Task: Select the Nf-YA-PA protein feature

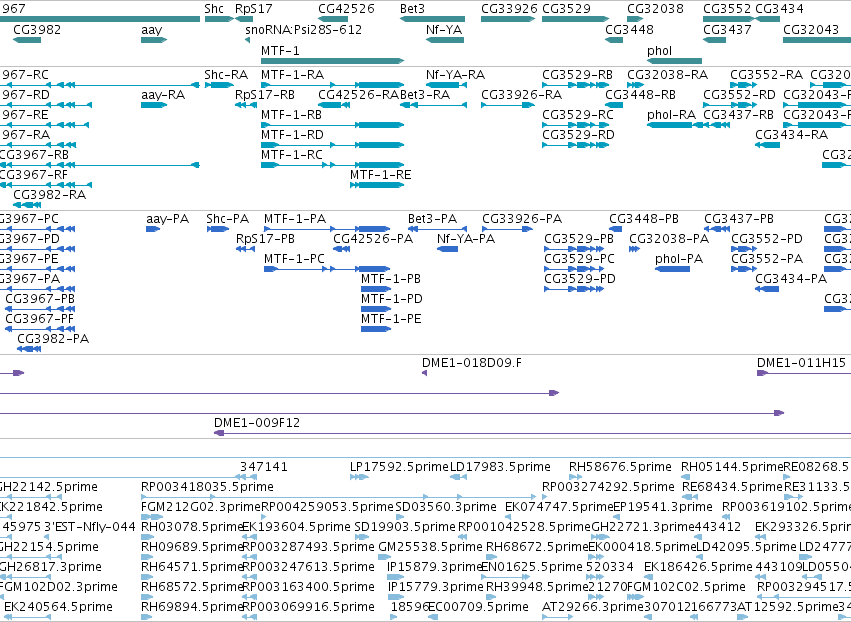Action: 447,249
